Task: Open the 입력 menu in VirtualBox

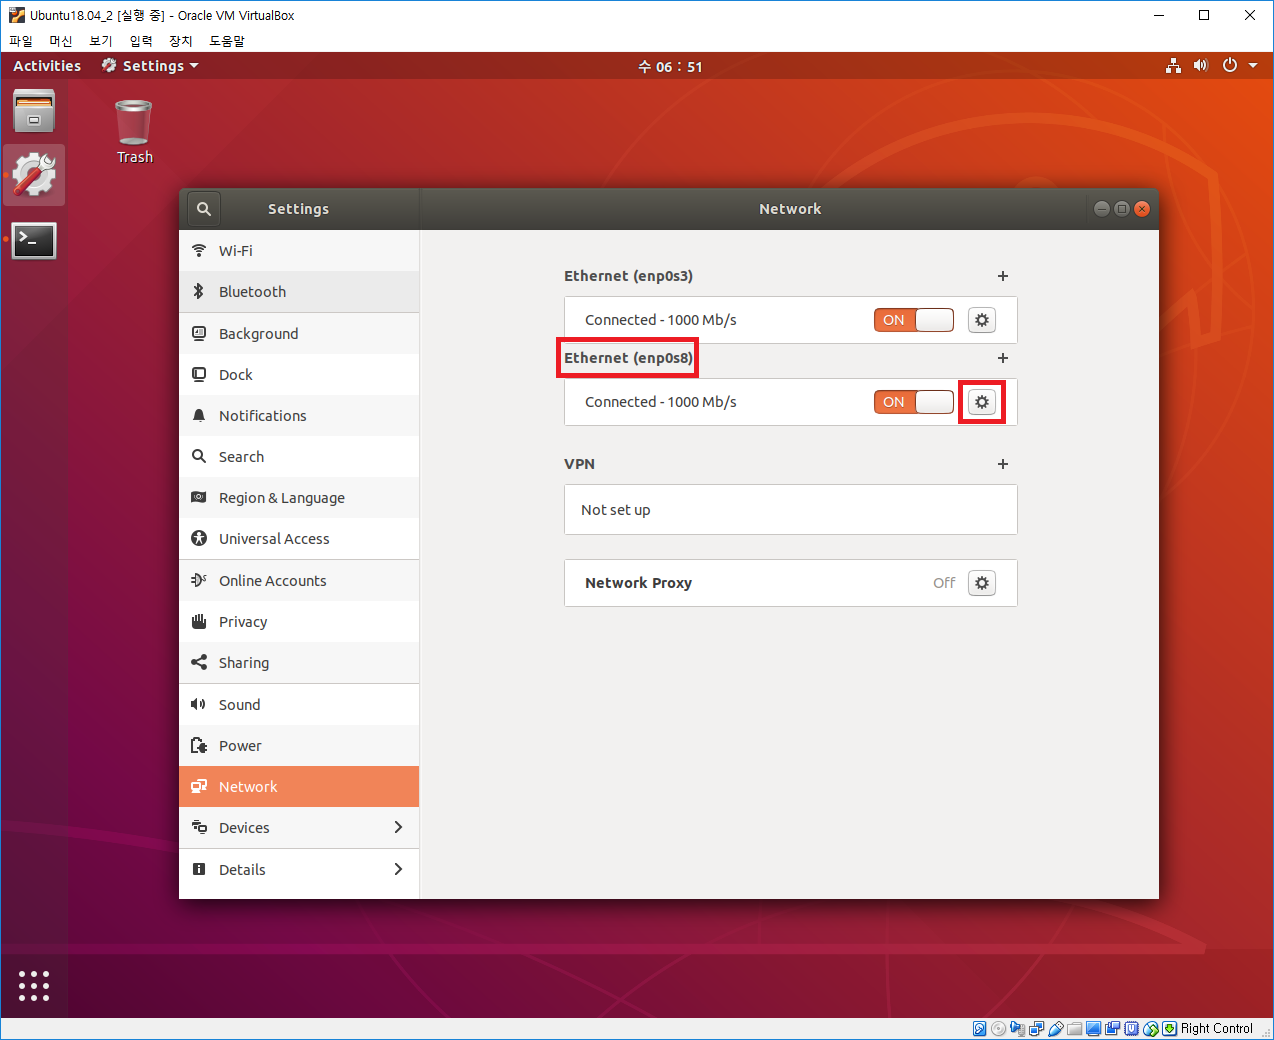Action: (x=141, y=41)
